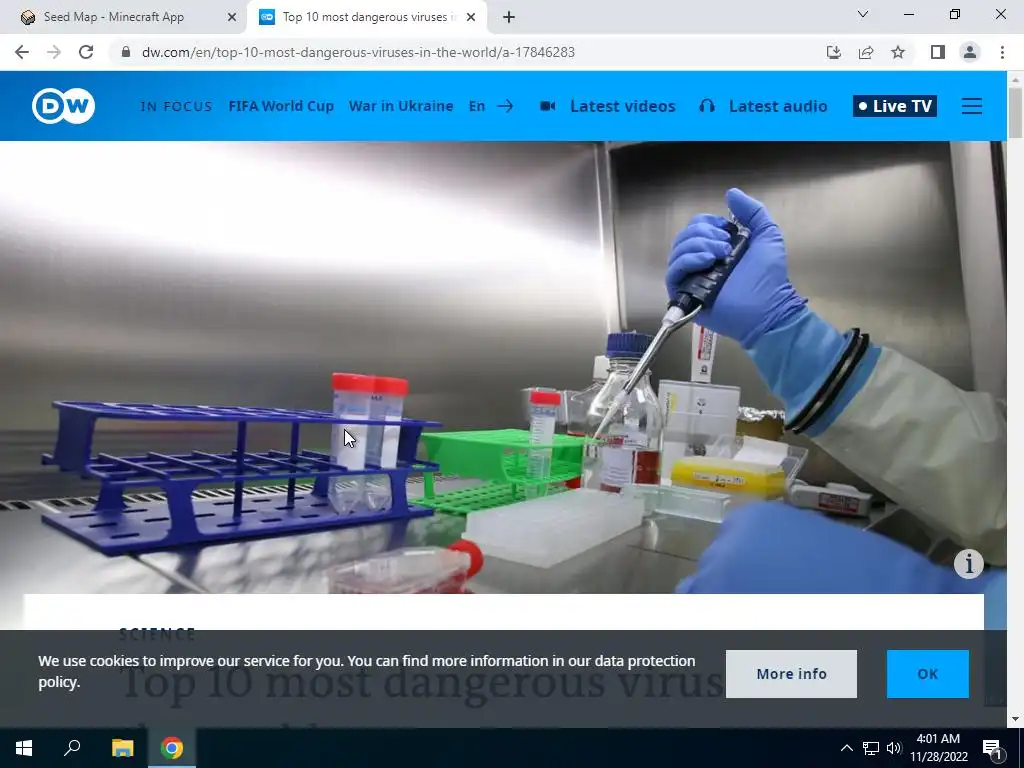1024x768 pixels.
Task: Click the laboratory hero image
Action: (503, 367)
